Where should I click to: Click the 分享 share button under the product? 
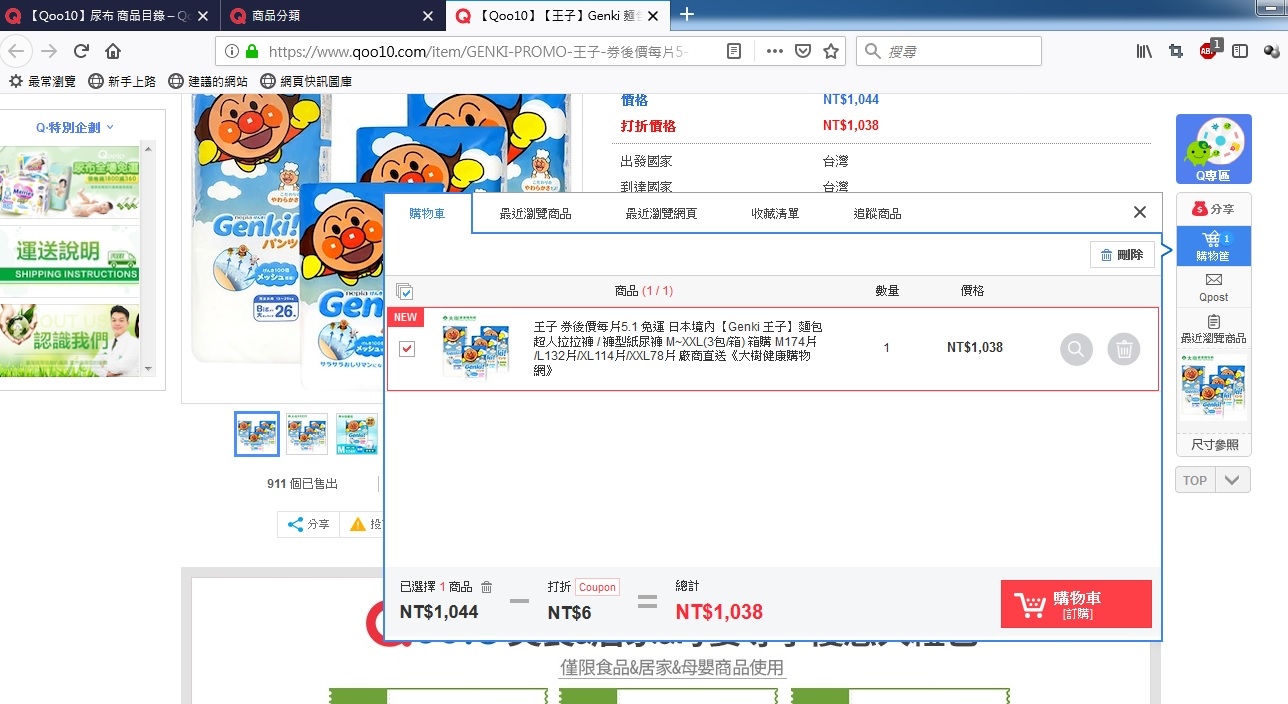click(x=308, y=524)
